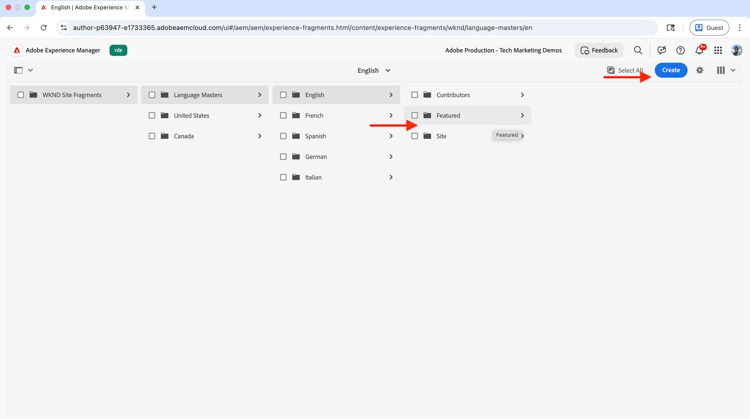Screen dimensions: 750x419
Task: Check the Canada checkbox
Action: pyautogui.click(x=152, y=136)
